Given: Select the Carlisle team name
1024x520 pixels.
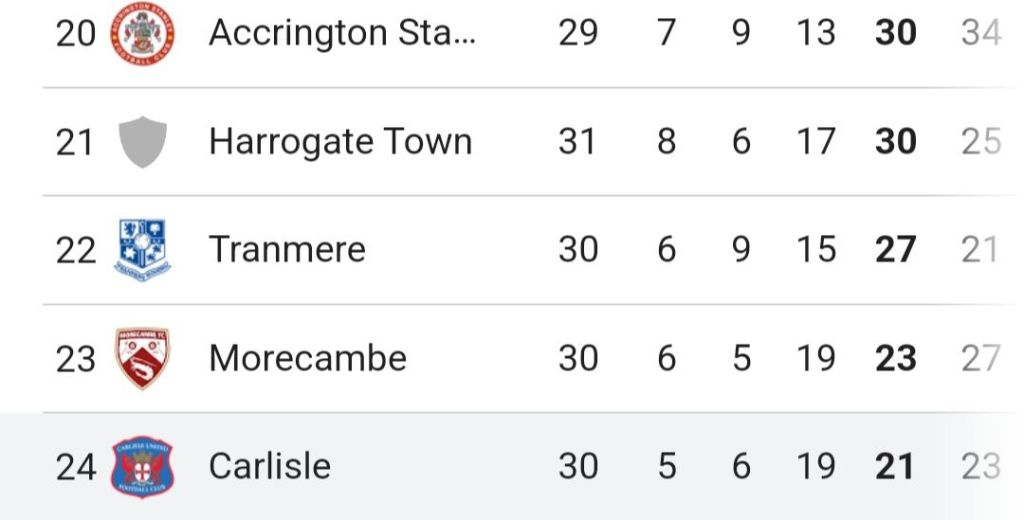Looking at the screenshot, I should coord(270,466).
